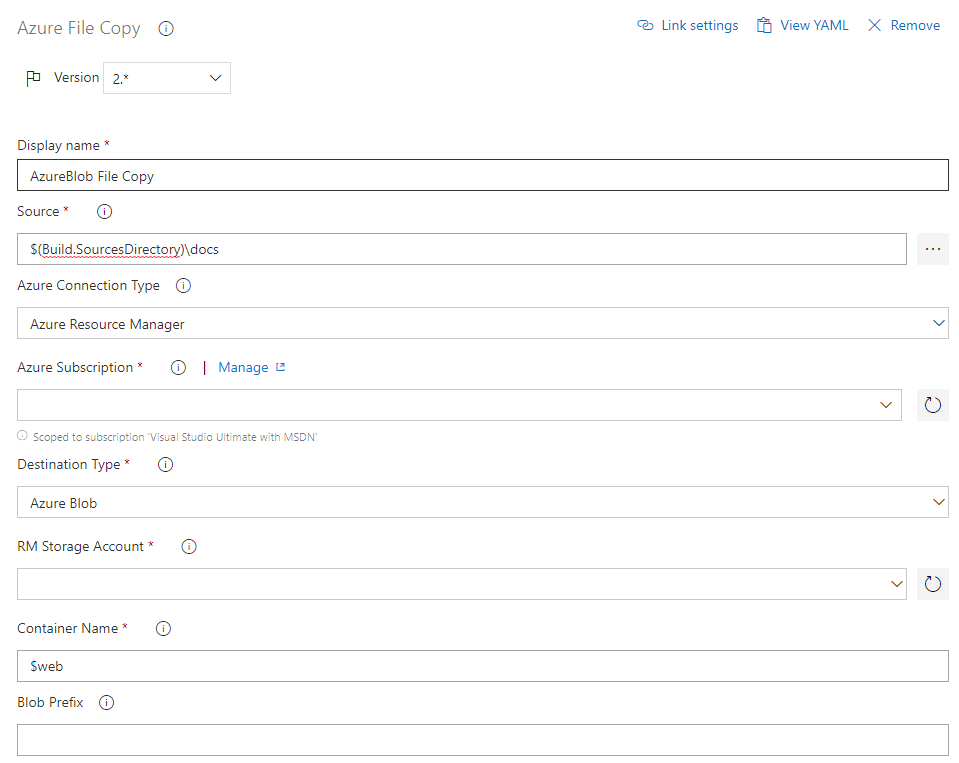This screenshot has height=763, width=959.
Task: Click the Blob Prefix label
Action: 50,702
